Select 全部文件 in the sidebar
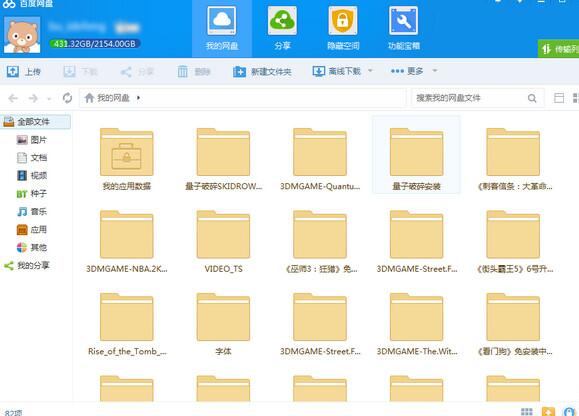Viewport: 579px width, 416px height. (35, 121)
